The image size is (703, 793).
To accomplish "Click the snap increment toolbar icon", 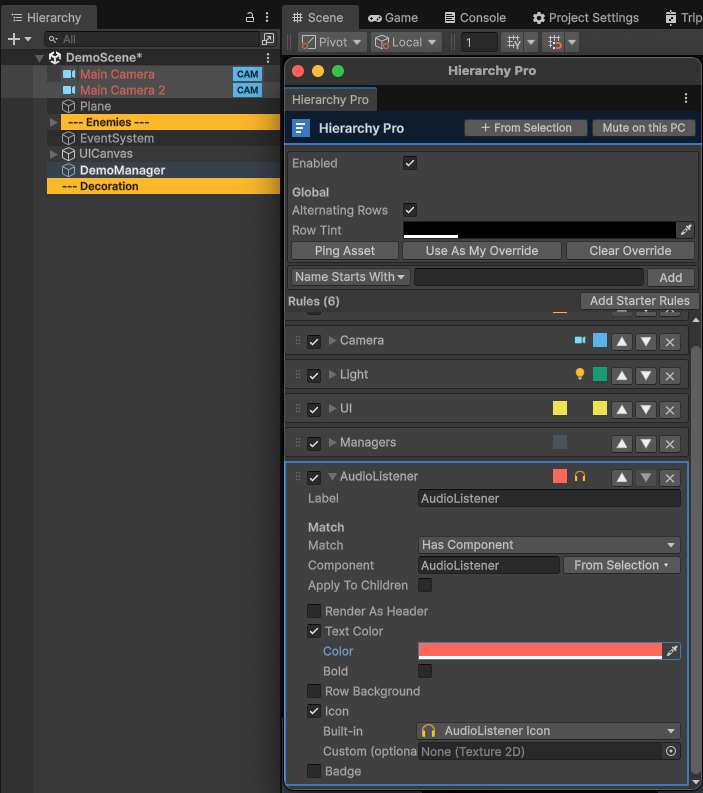I will click(555, 42).
